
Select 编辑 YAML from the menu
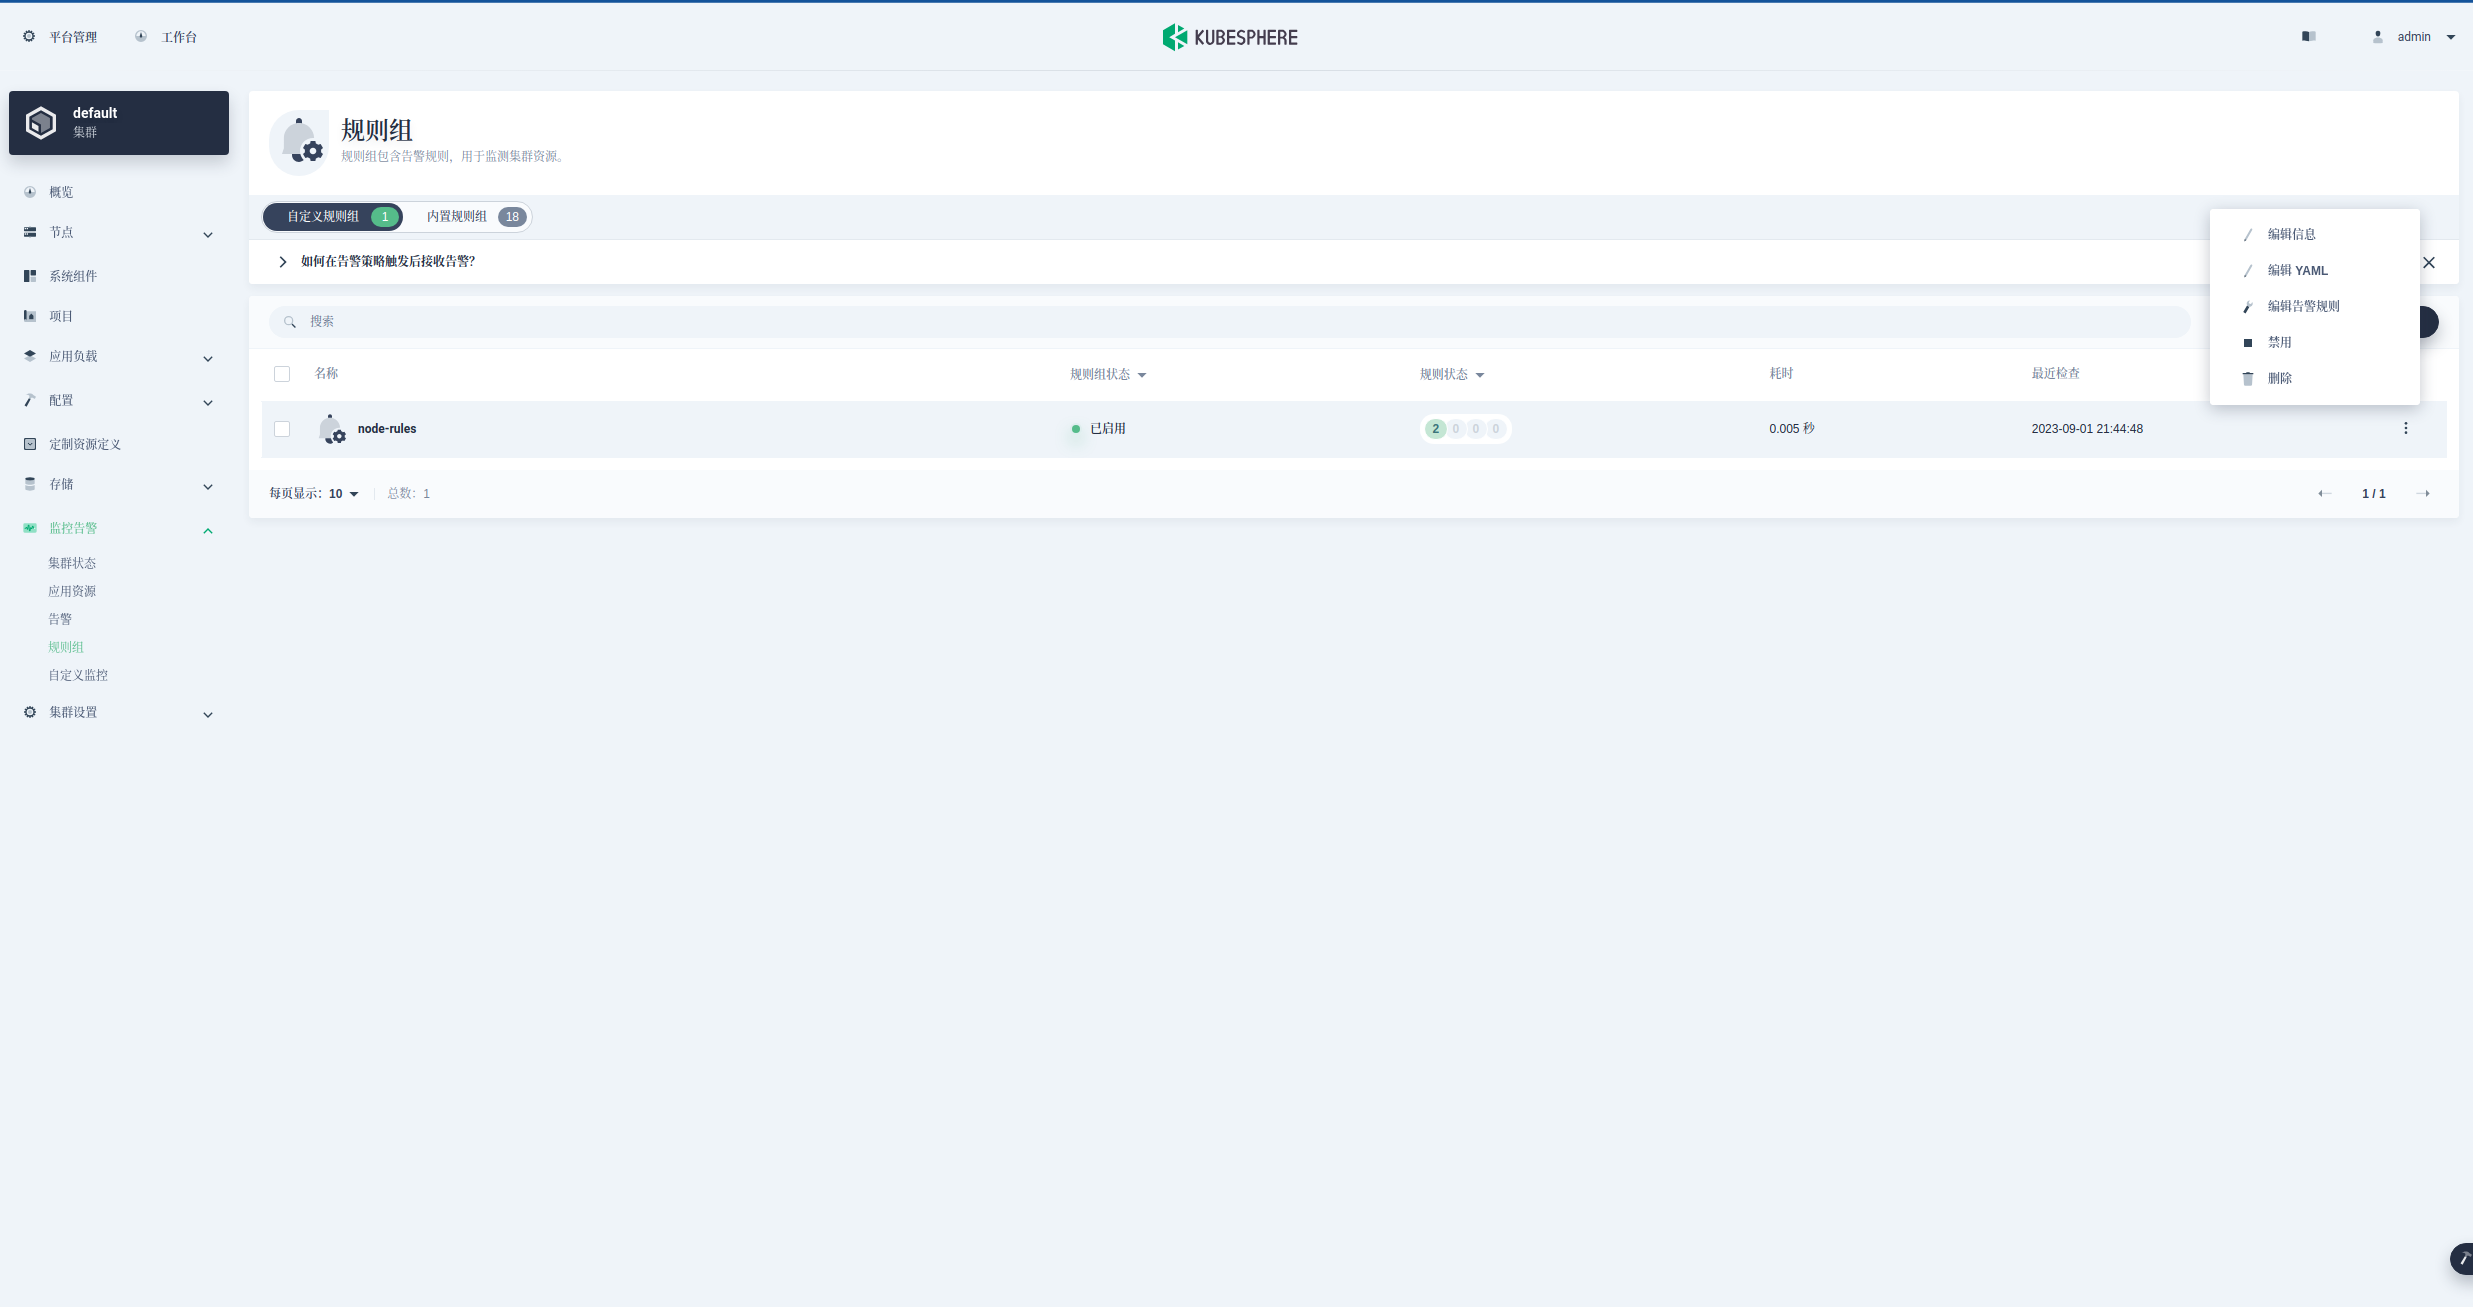click(x=2314, y=270)
